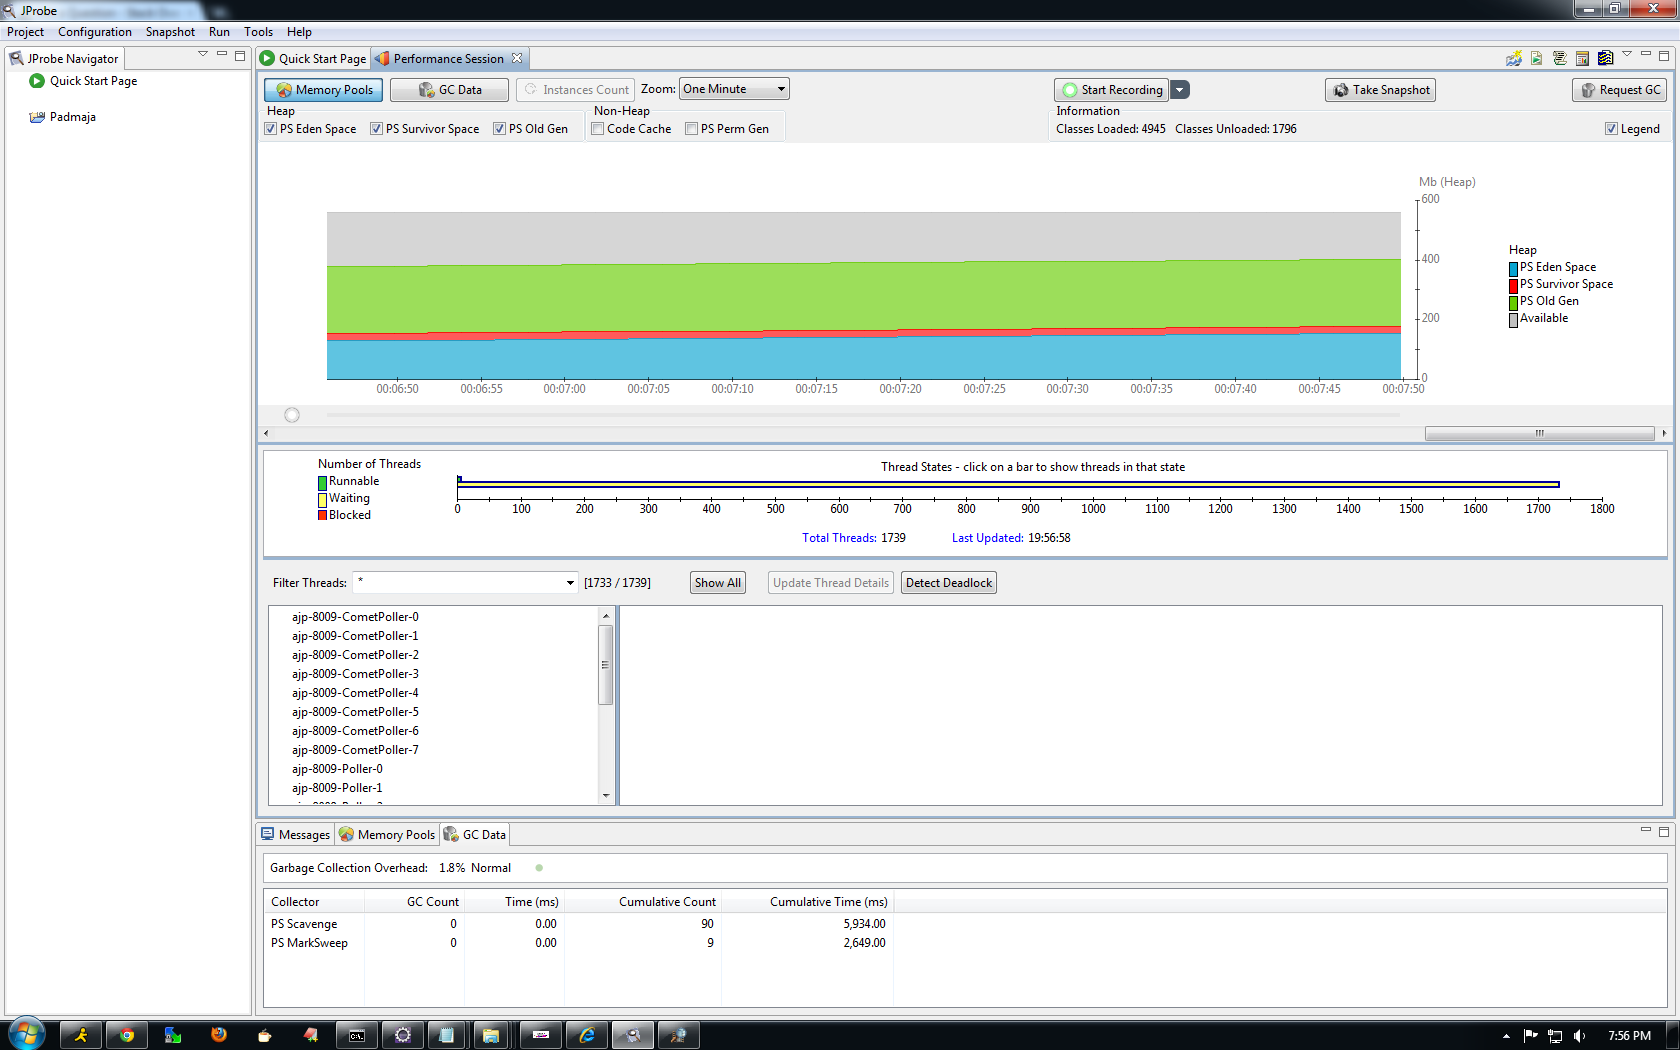Open Google Chrome from the taskbar

coord(127,1035)
